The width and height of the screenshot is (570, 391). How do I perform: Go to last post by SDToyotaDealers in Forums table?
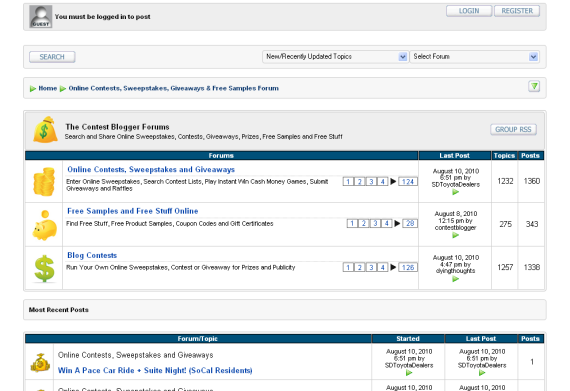coord(455,192)
